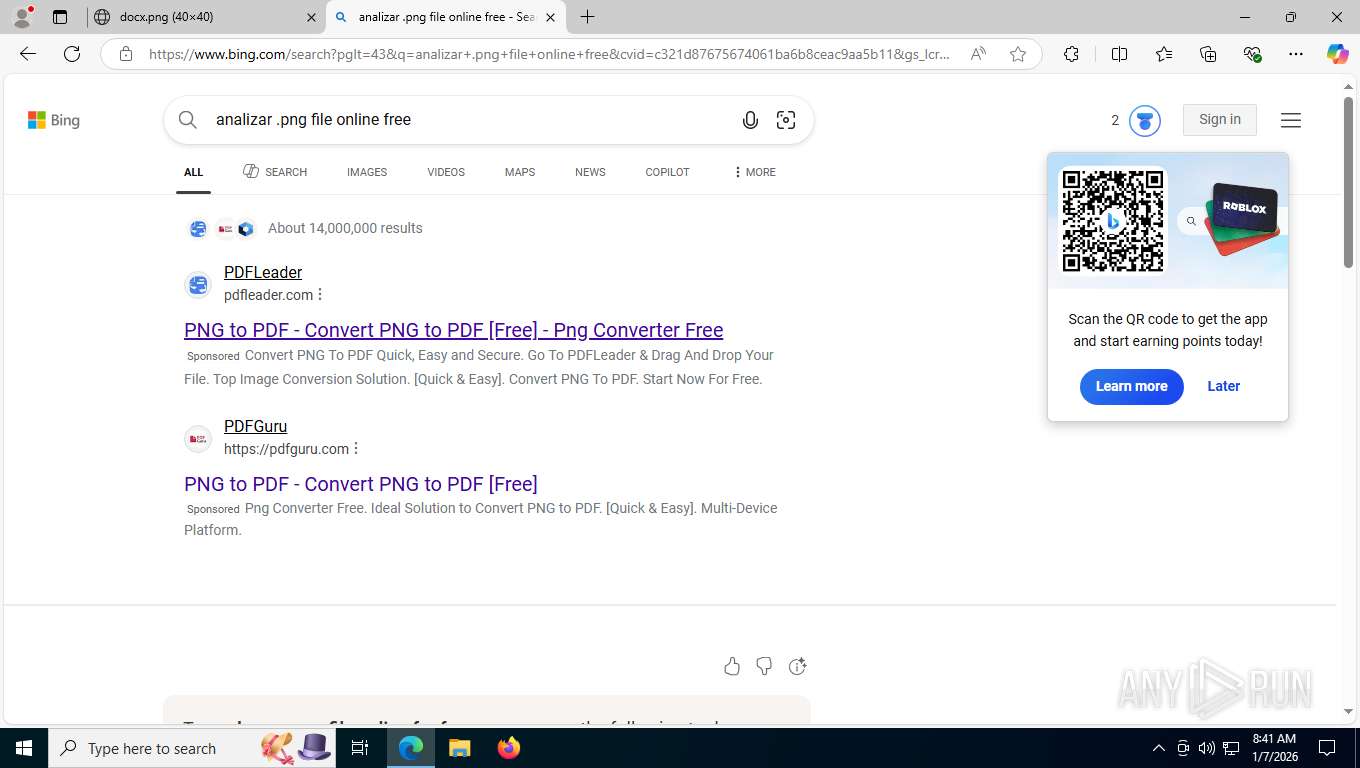Open PDFLeader site name link
The image size is (1360, 768).
[263, 272]
